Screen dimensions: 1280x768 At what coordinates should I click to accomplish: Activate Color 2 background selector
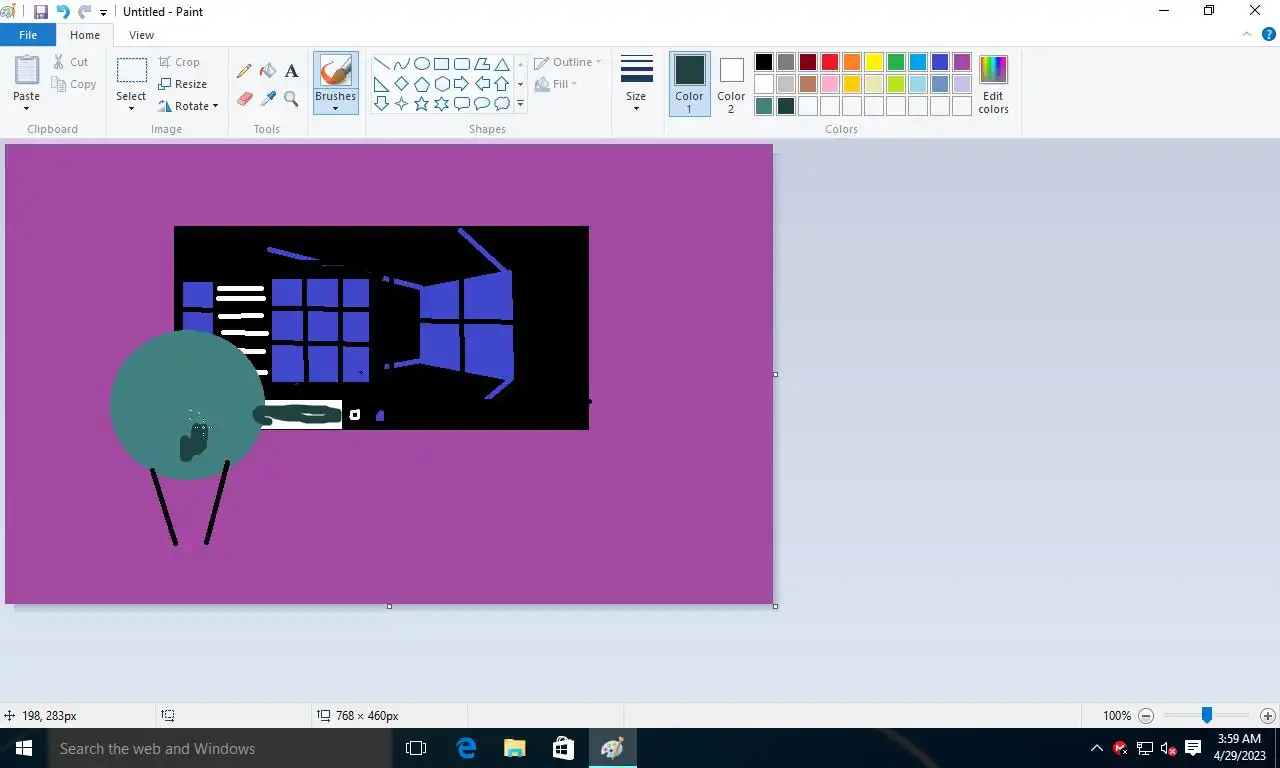731,83
